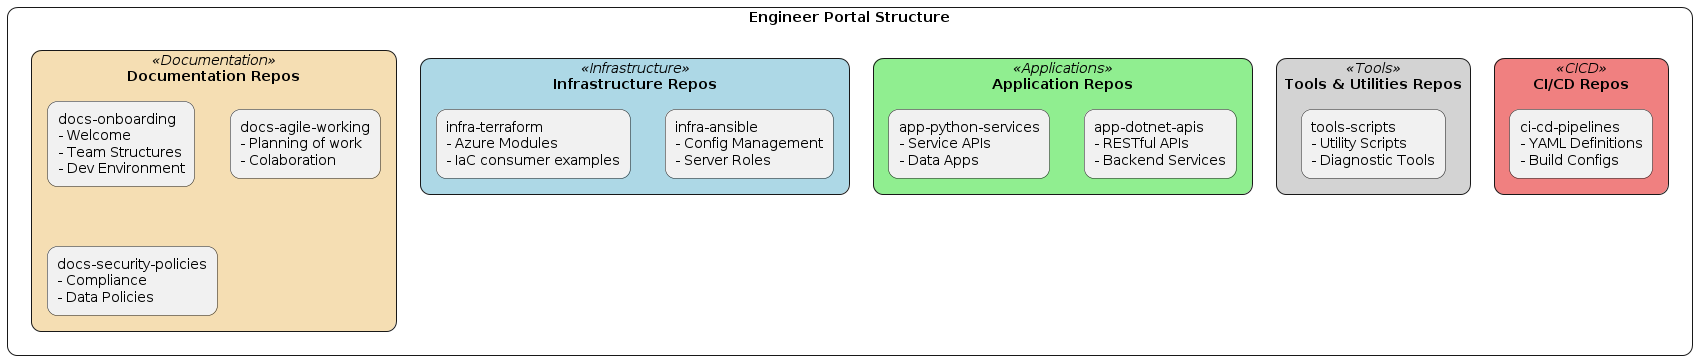
Task: Click the '- Service APIs' line
Action: point(945,143)
